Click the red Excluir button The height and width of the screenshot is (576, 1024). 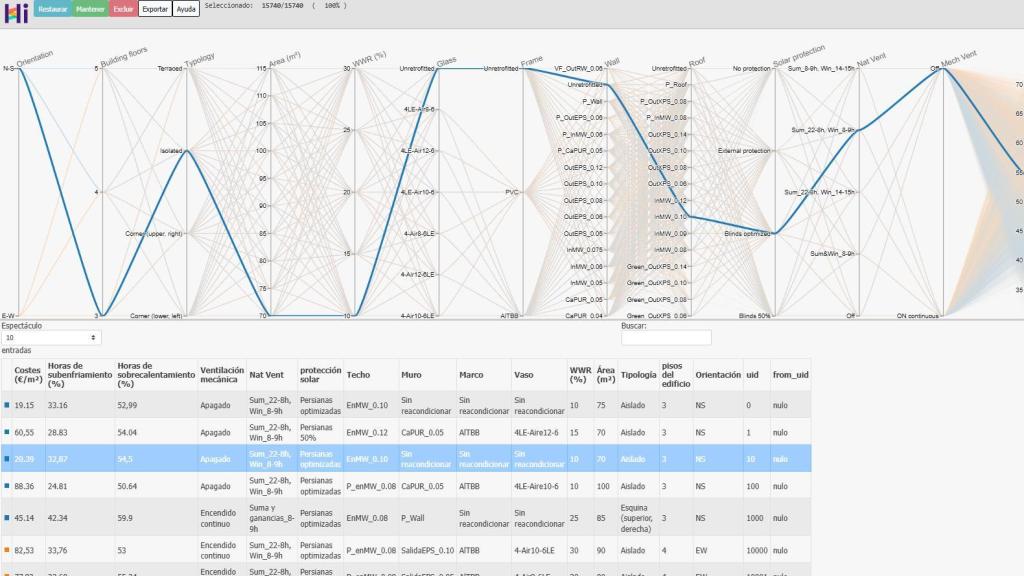click(x=123, y=8)
